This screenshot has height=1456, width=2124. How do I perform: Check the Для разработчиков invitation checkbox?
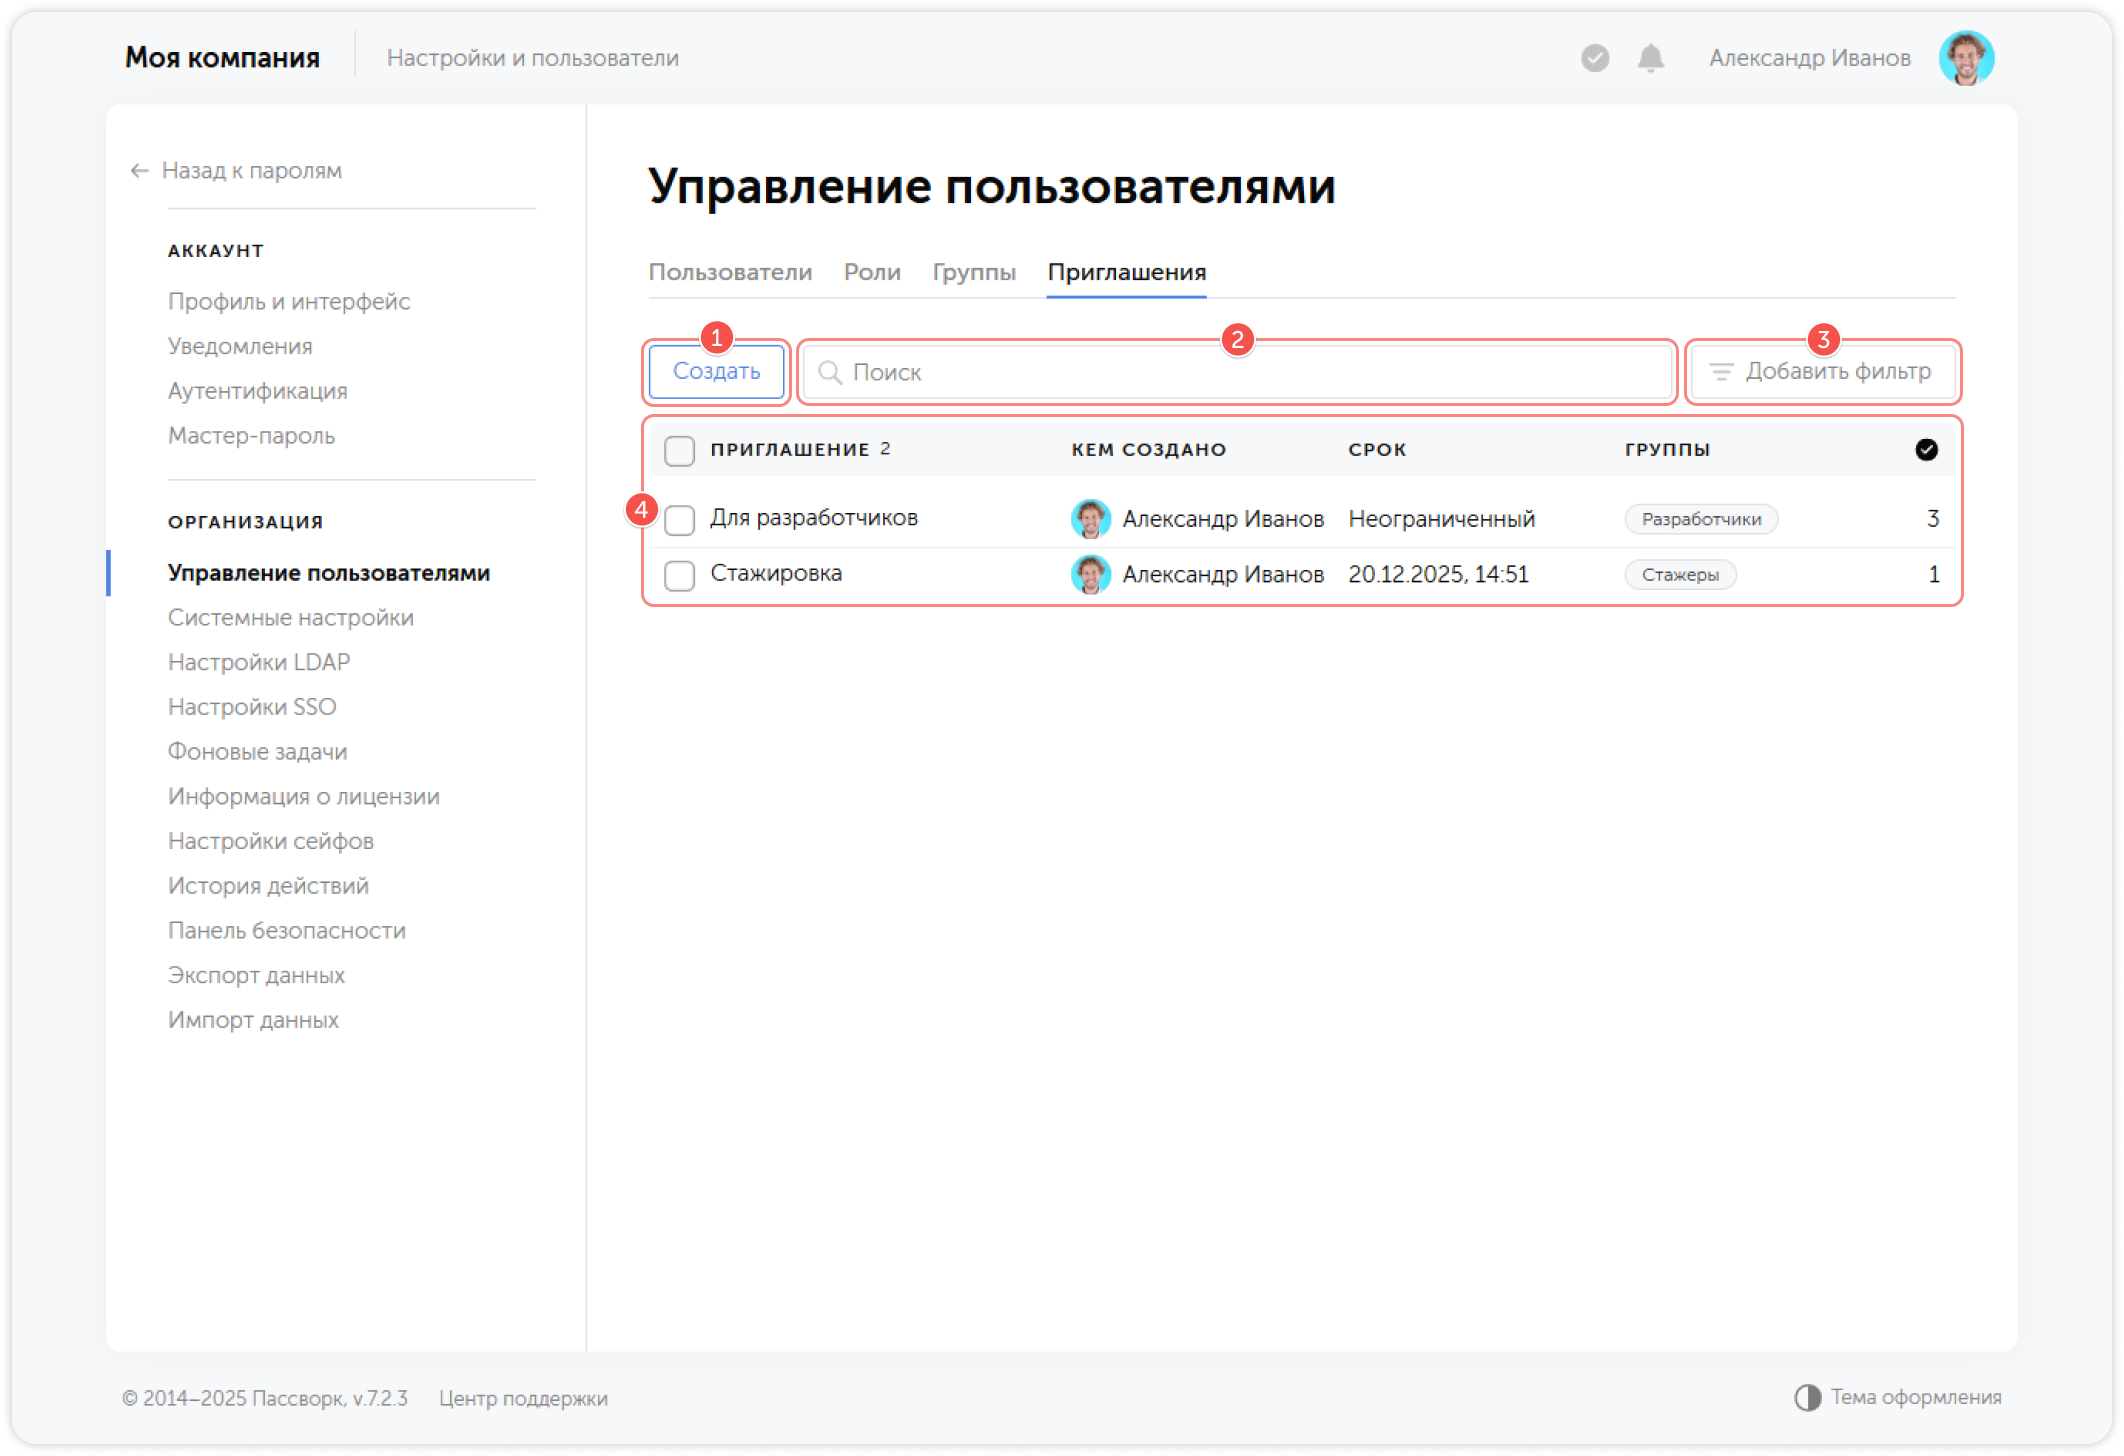pos(679,519)
